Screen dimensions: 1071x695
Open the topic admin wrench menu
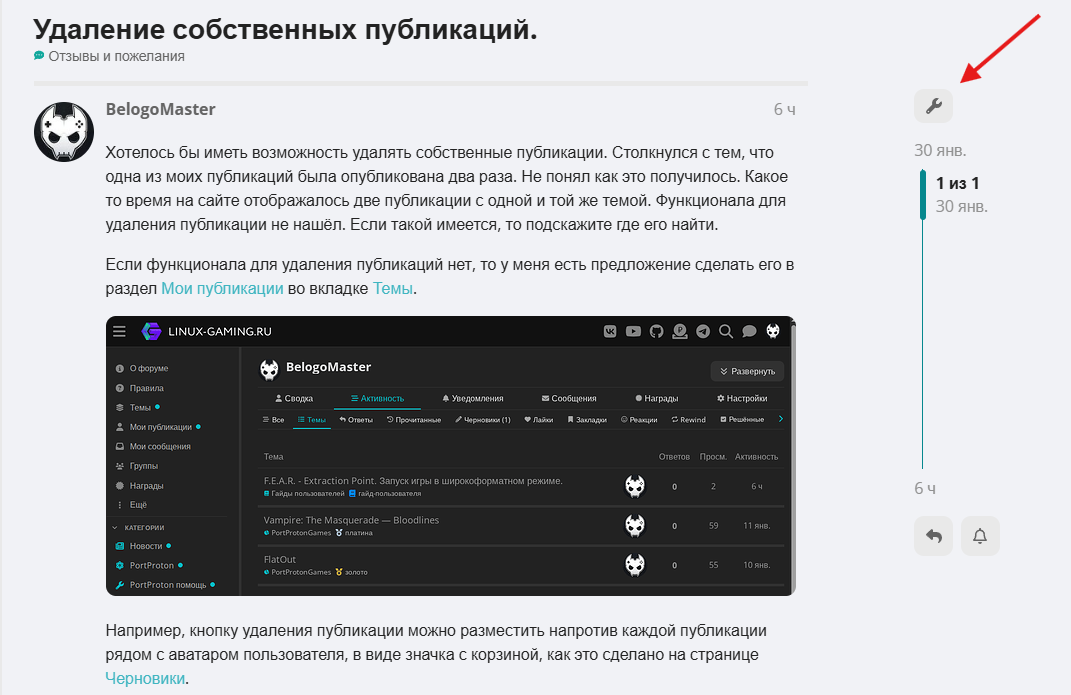coord(933,106)
